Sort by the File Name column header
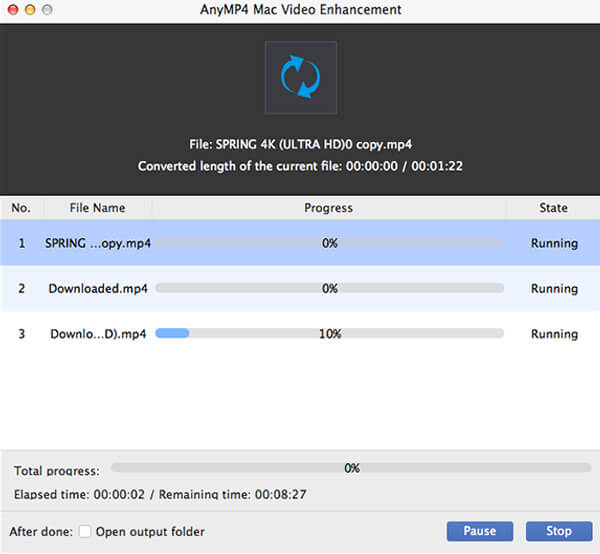 (97, 208)
